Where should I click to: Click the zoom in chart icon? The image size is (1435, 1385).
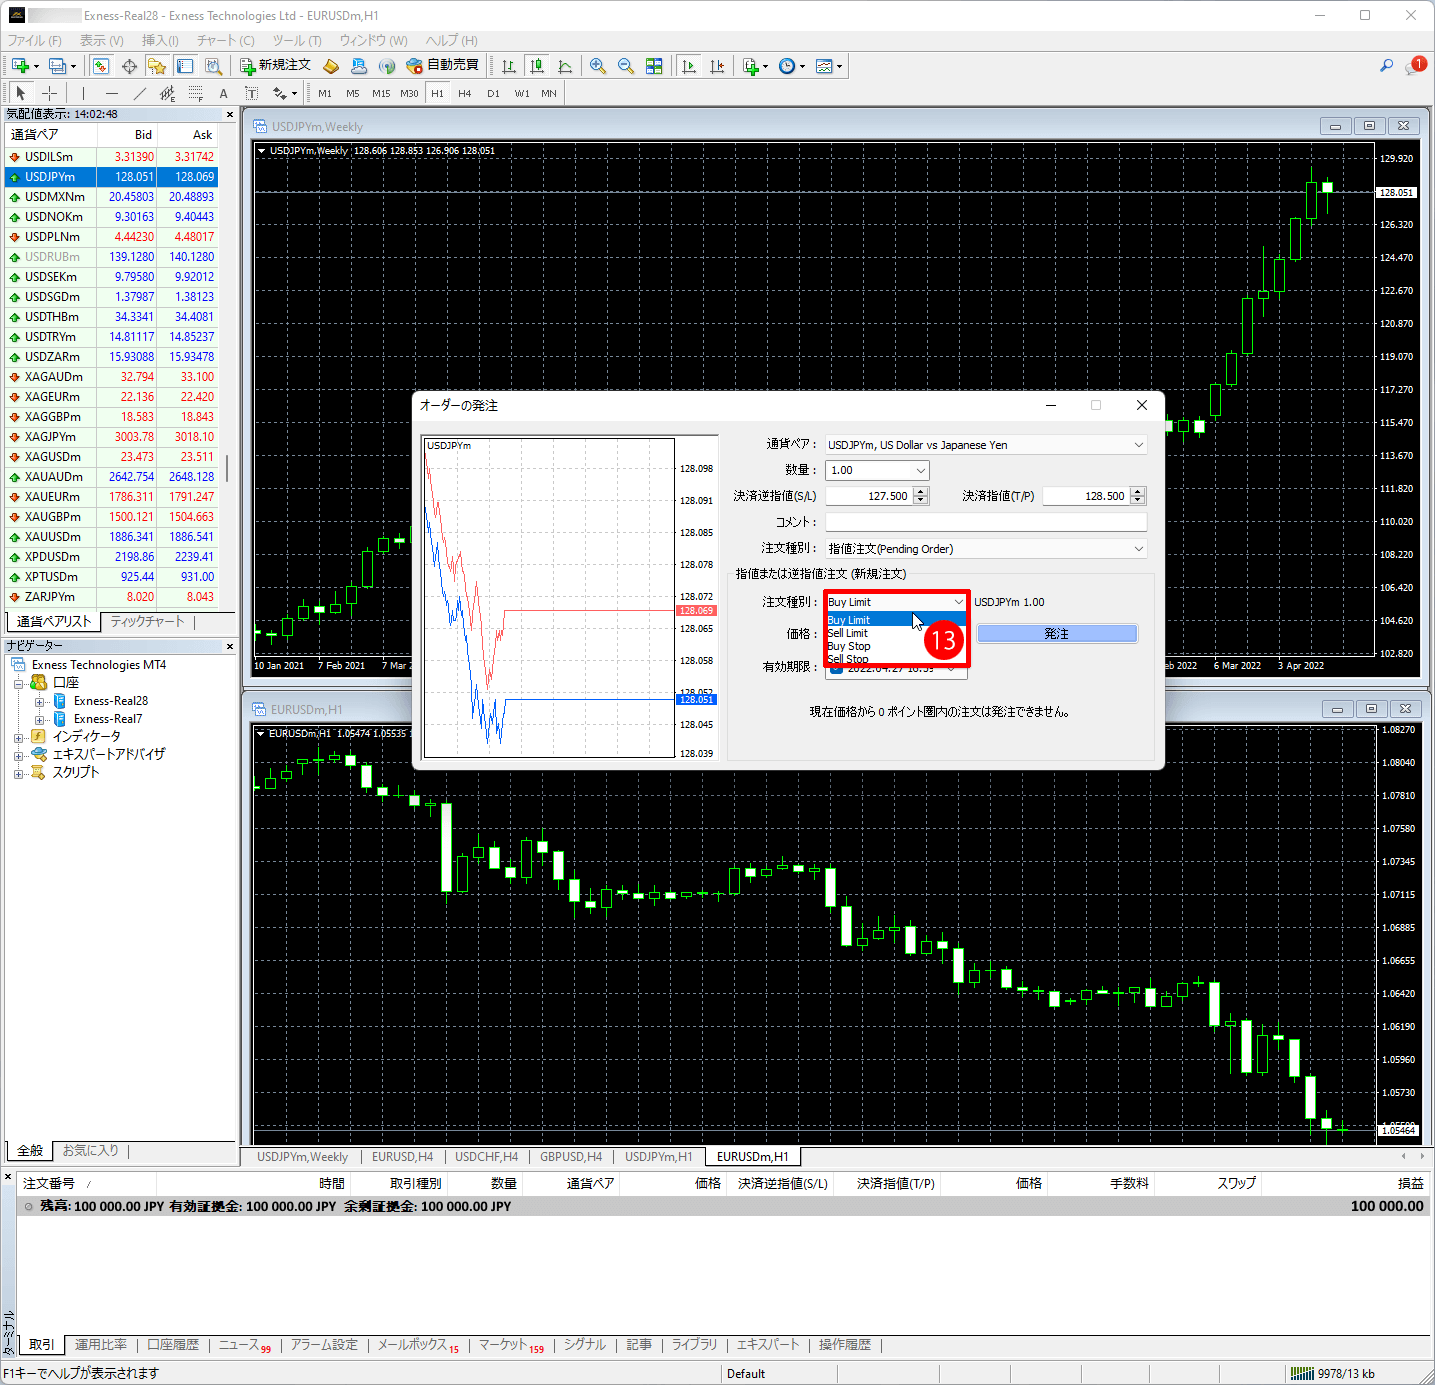coord(598,66)
